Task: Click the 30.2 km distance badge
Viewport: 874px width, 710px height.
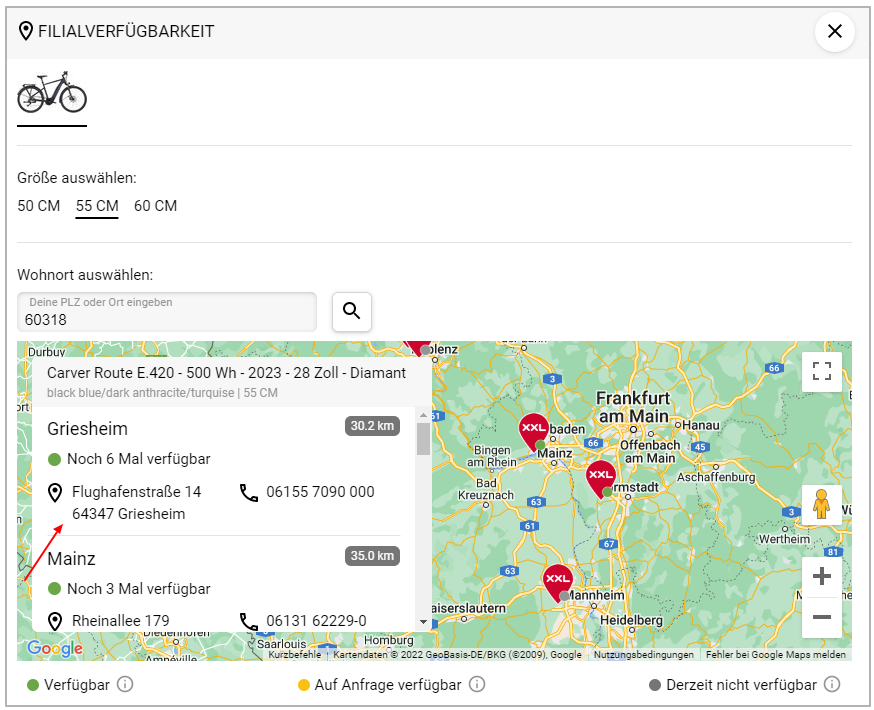Action: pyautogui.click(x=372, y=426)
